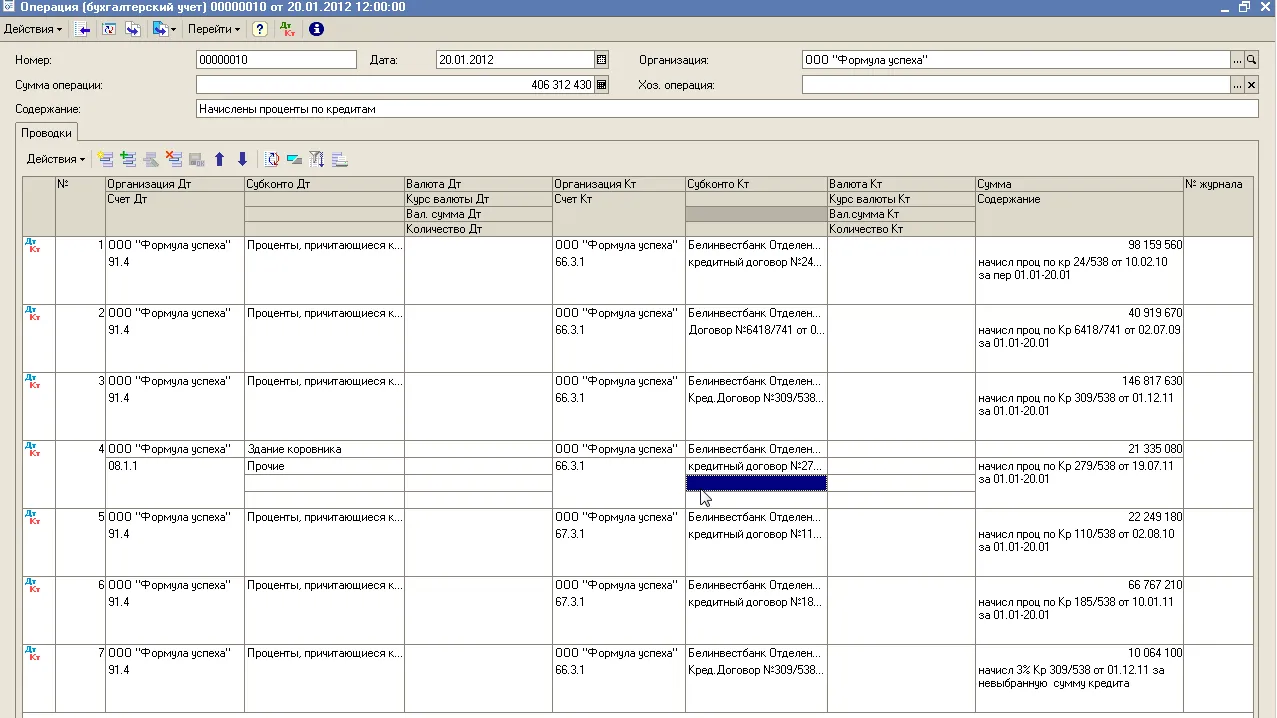Delete the row using the red X icon

click(x=174, y=159)
